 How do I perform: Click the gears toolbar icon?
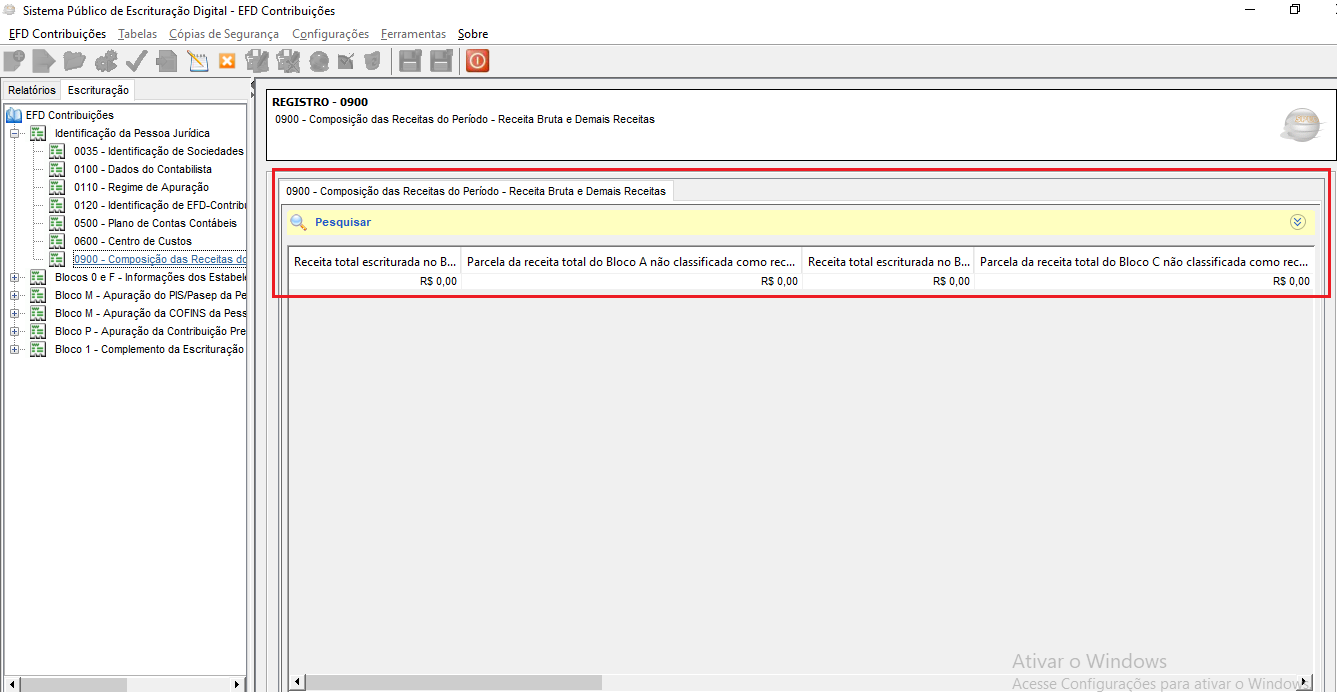click(105, 61)
